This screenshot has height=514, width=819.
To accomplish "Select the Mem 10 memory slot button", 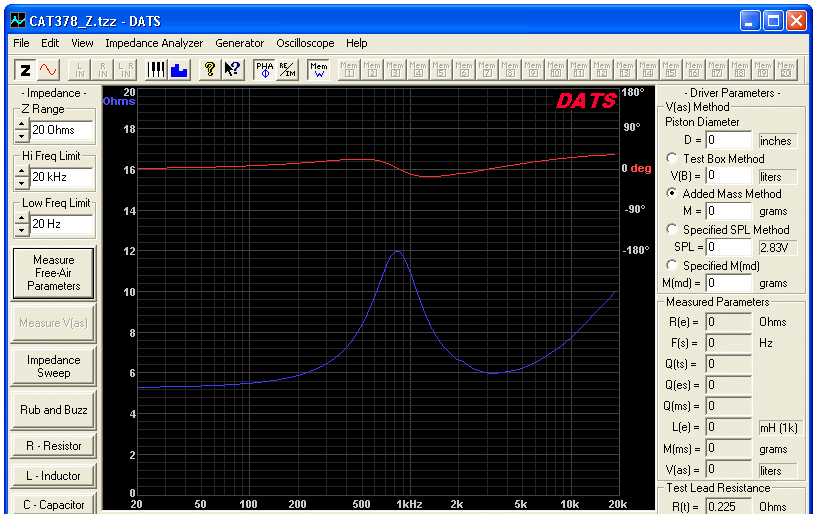I will [x=556, y=69].
